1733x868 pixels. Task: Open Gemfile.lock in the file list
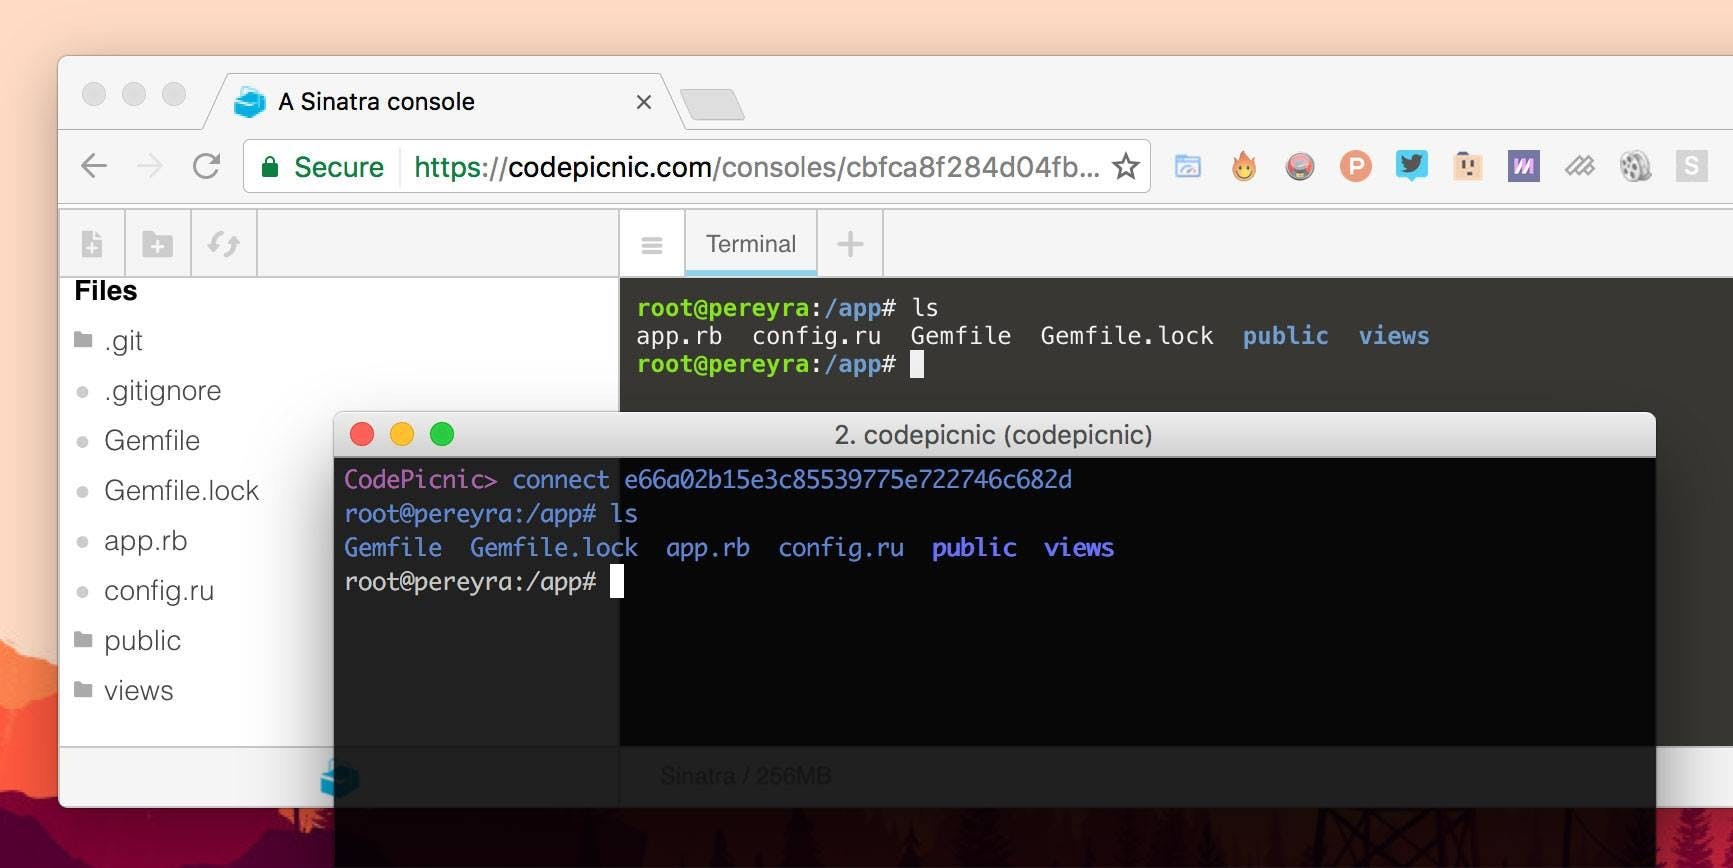point(168,491)
